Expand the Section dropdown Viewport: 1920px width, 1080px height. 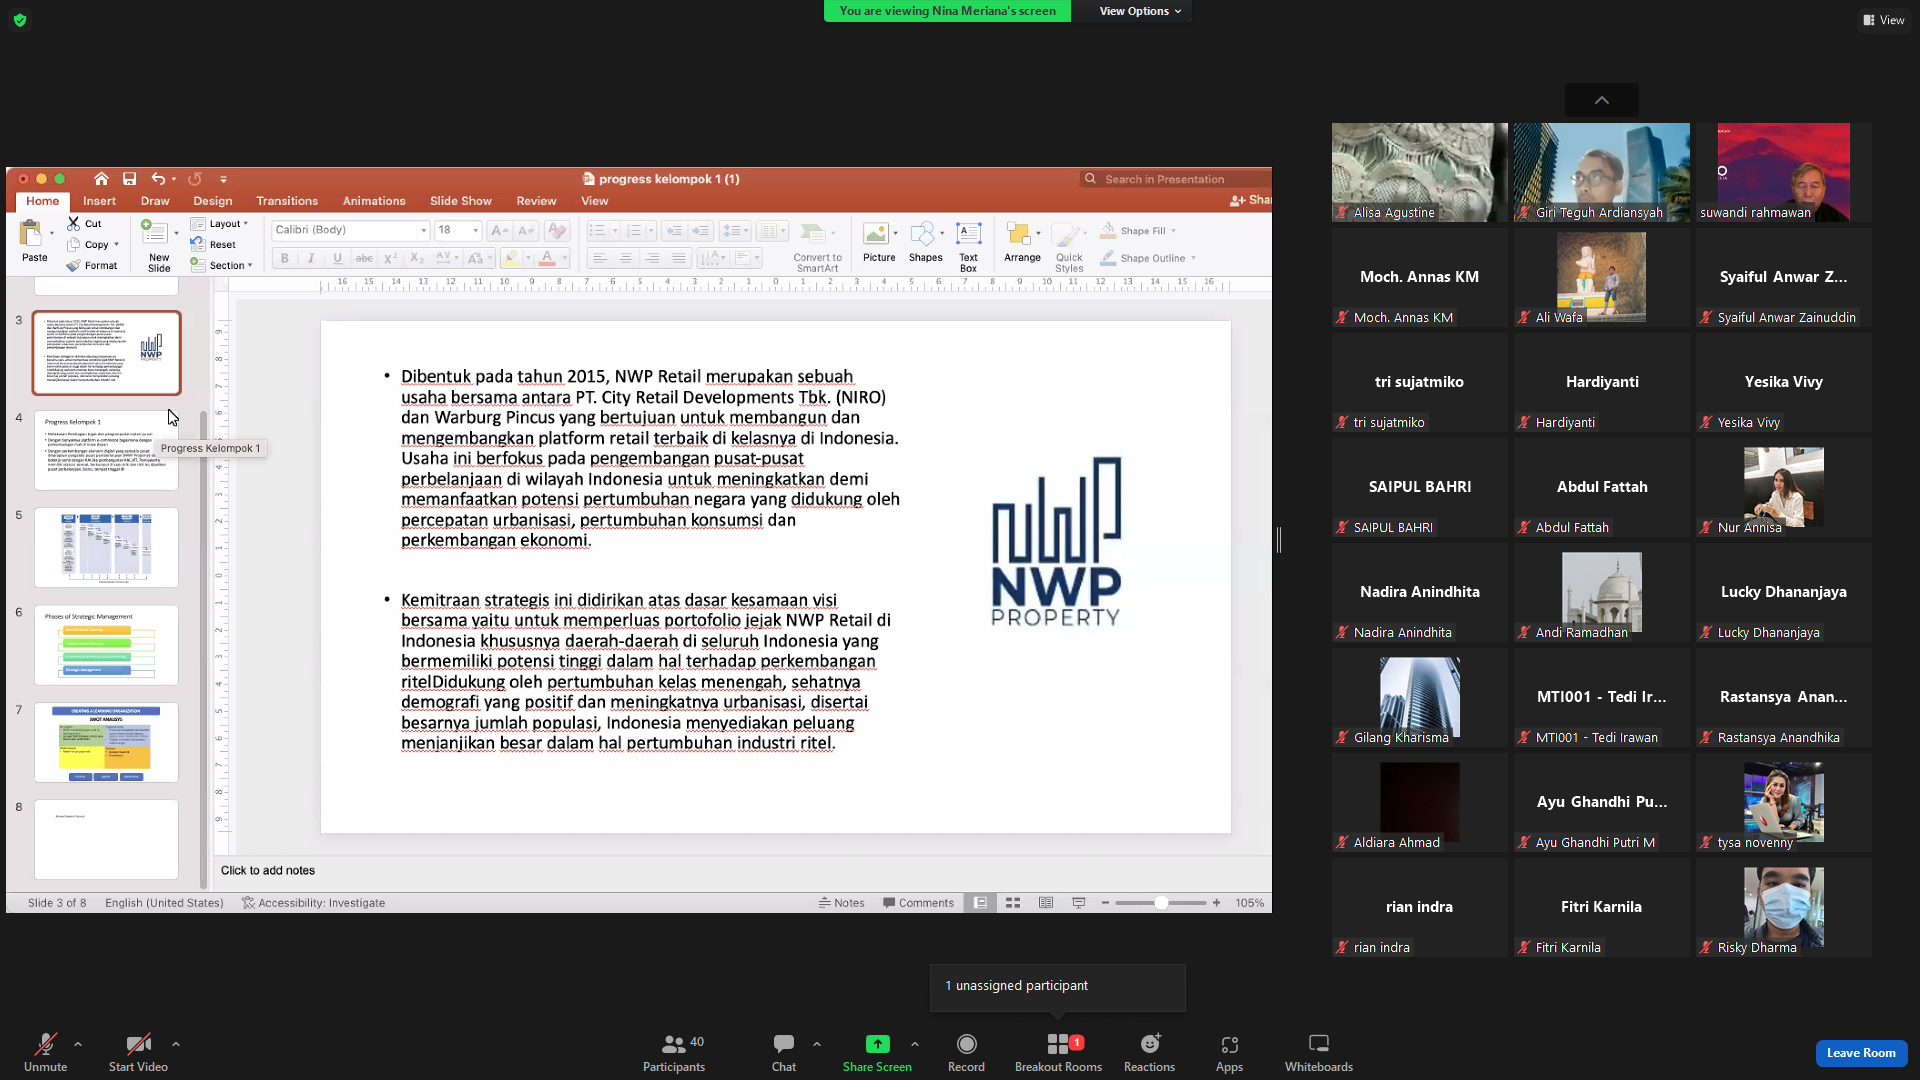(x=221, y=266)
